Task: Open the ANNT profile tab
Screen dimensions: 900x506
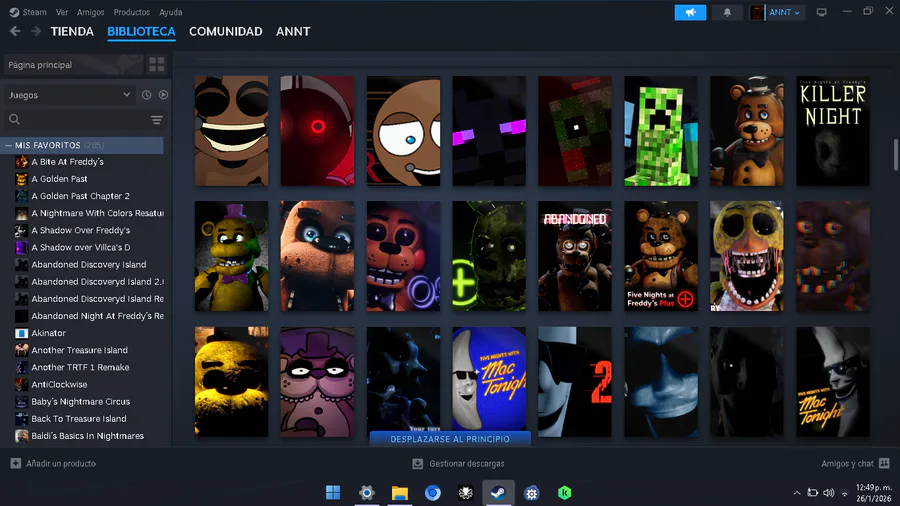Action: [293, 32]
